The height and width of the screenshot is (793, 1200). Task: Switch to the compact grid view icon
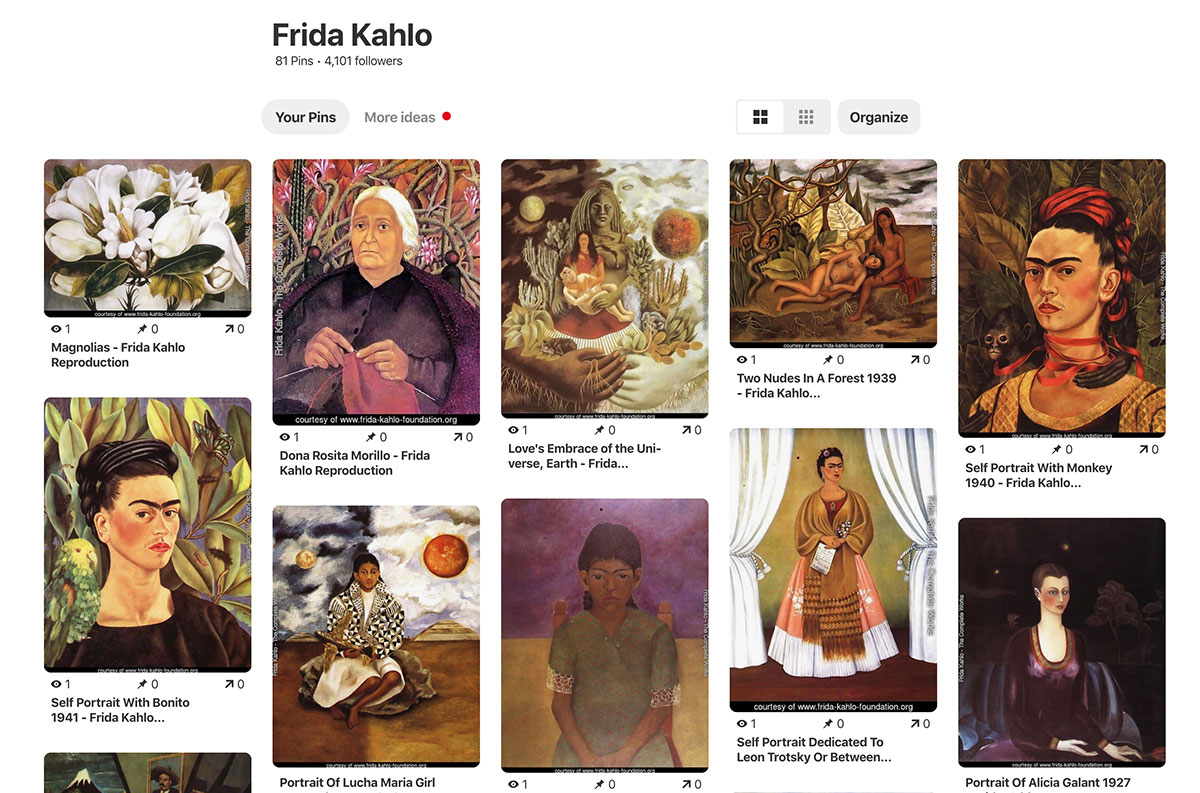coord(806,117)
